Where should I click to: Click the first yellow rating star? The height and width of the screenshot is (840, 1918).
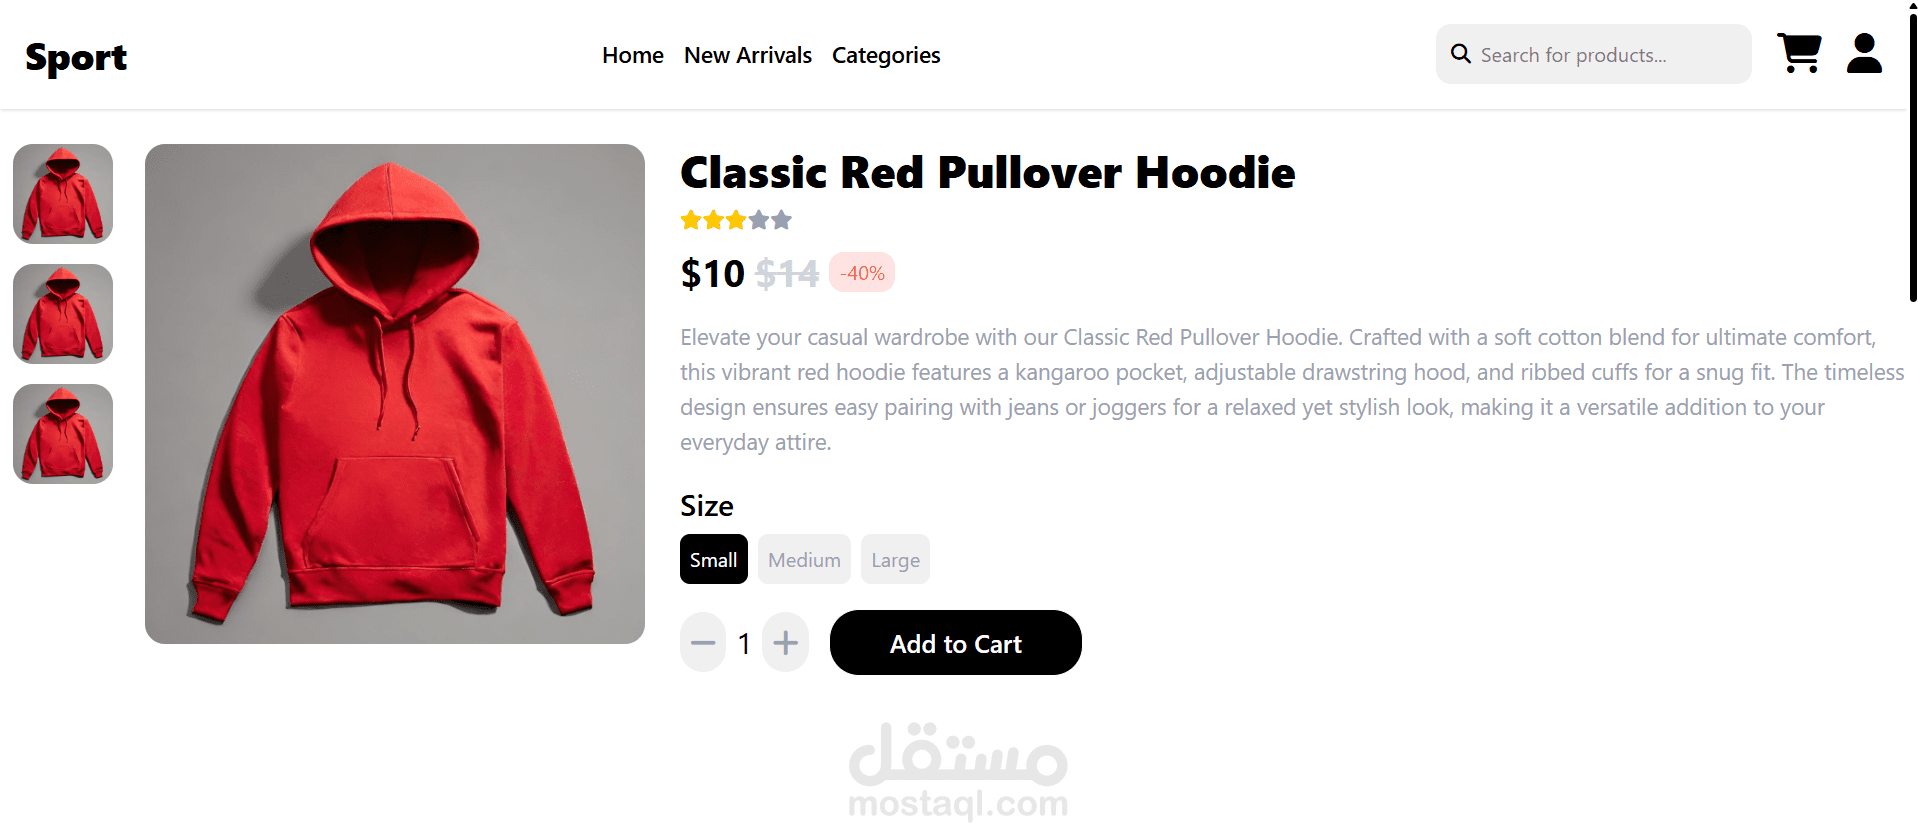(x=691, y=220)
